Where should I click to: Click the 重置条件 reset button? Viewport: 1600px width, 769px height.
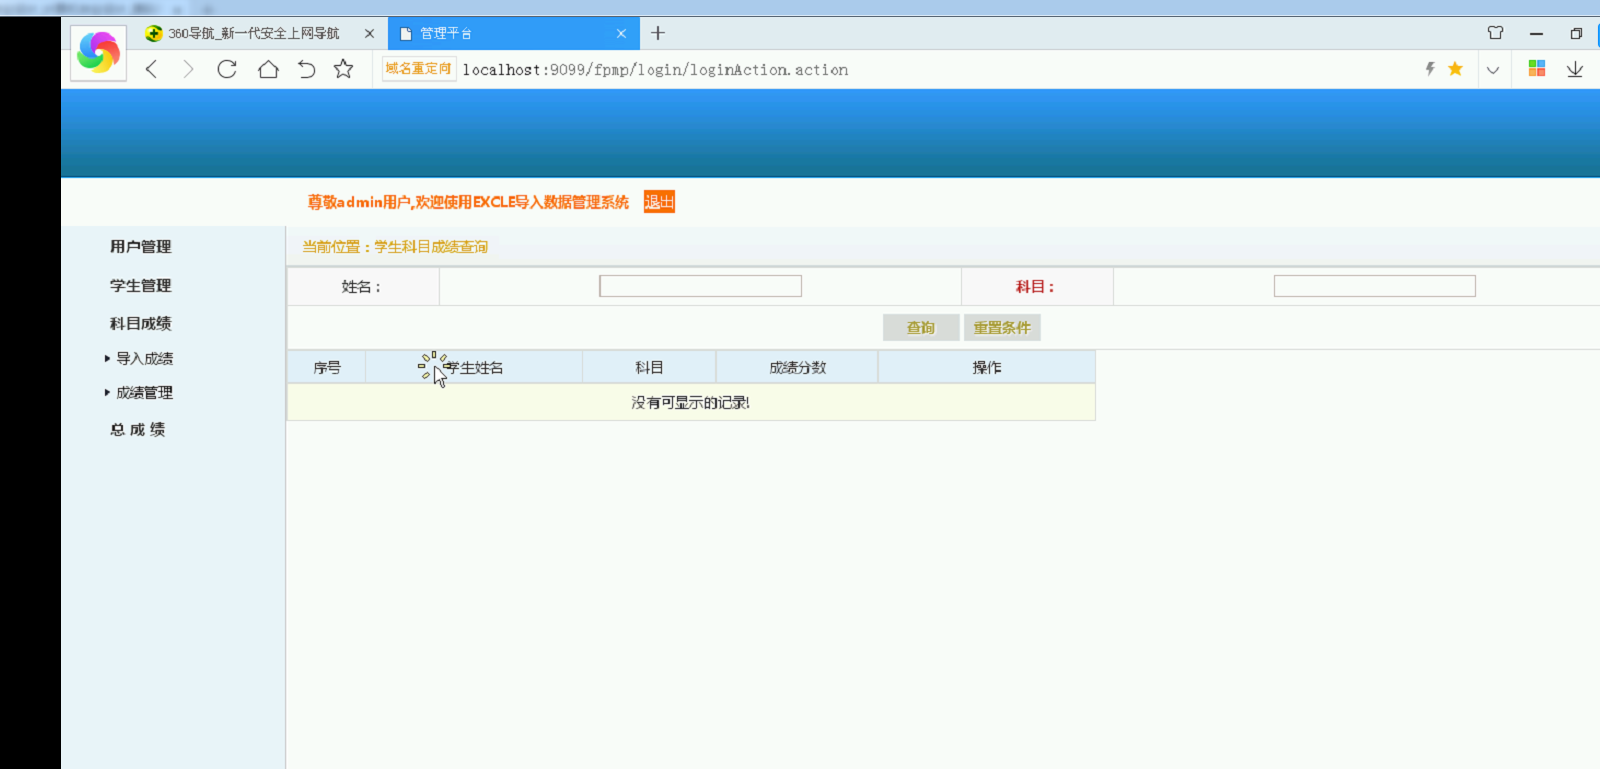point(1002,328)
